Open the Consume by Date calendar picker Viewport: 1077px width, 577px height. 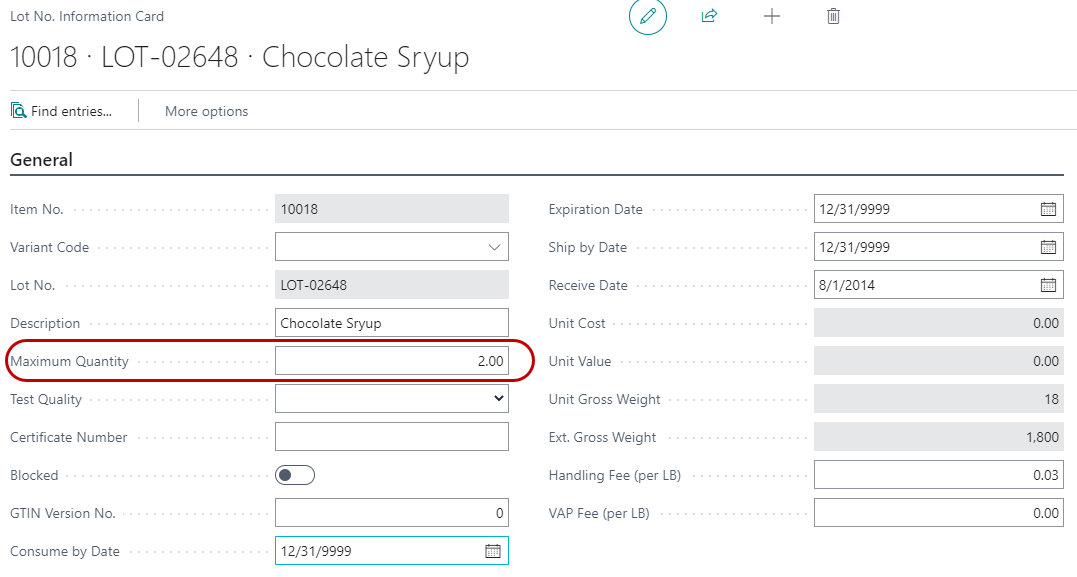(492, 551)
